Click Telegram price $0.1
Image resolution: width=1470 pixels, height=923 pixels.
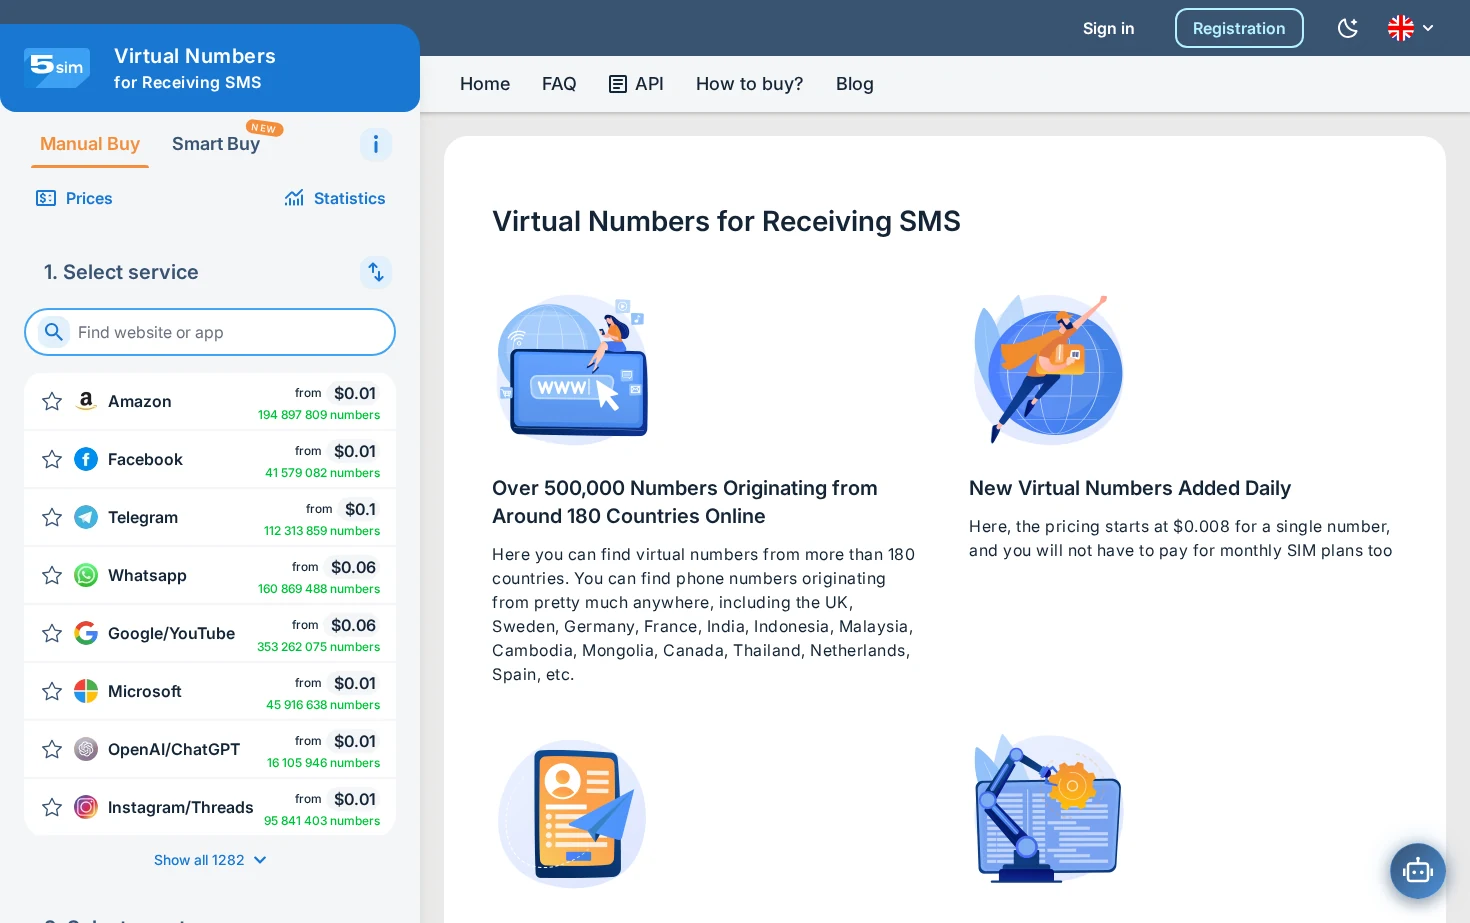[x=360, y=509]
